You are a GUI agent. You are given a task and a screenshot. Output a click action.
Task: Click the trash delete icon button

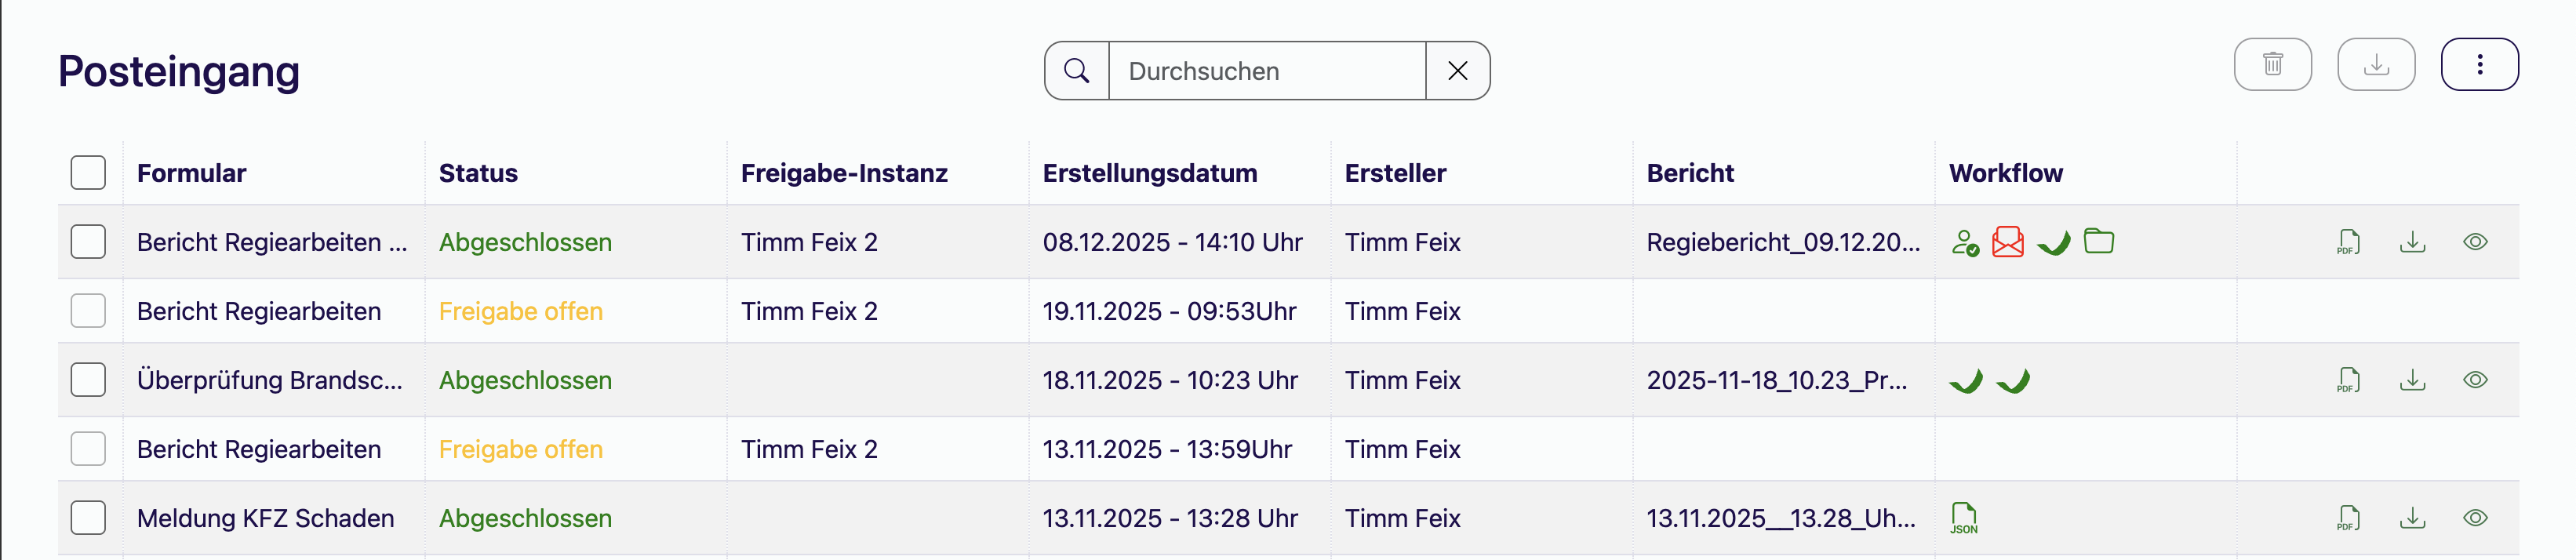tap(2272, 65)
